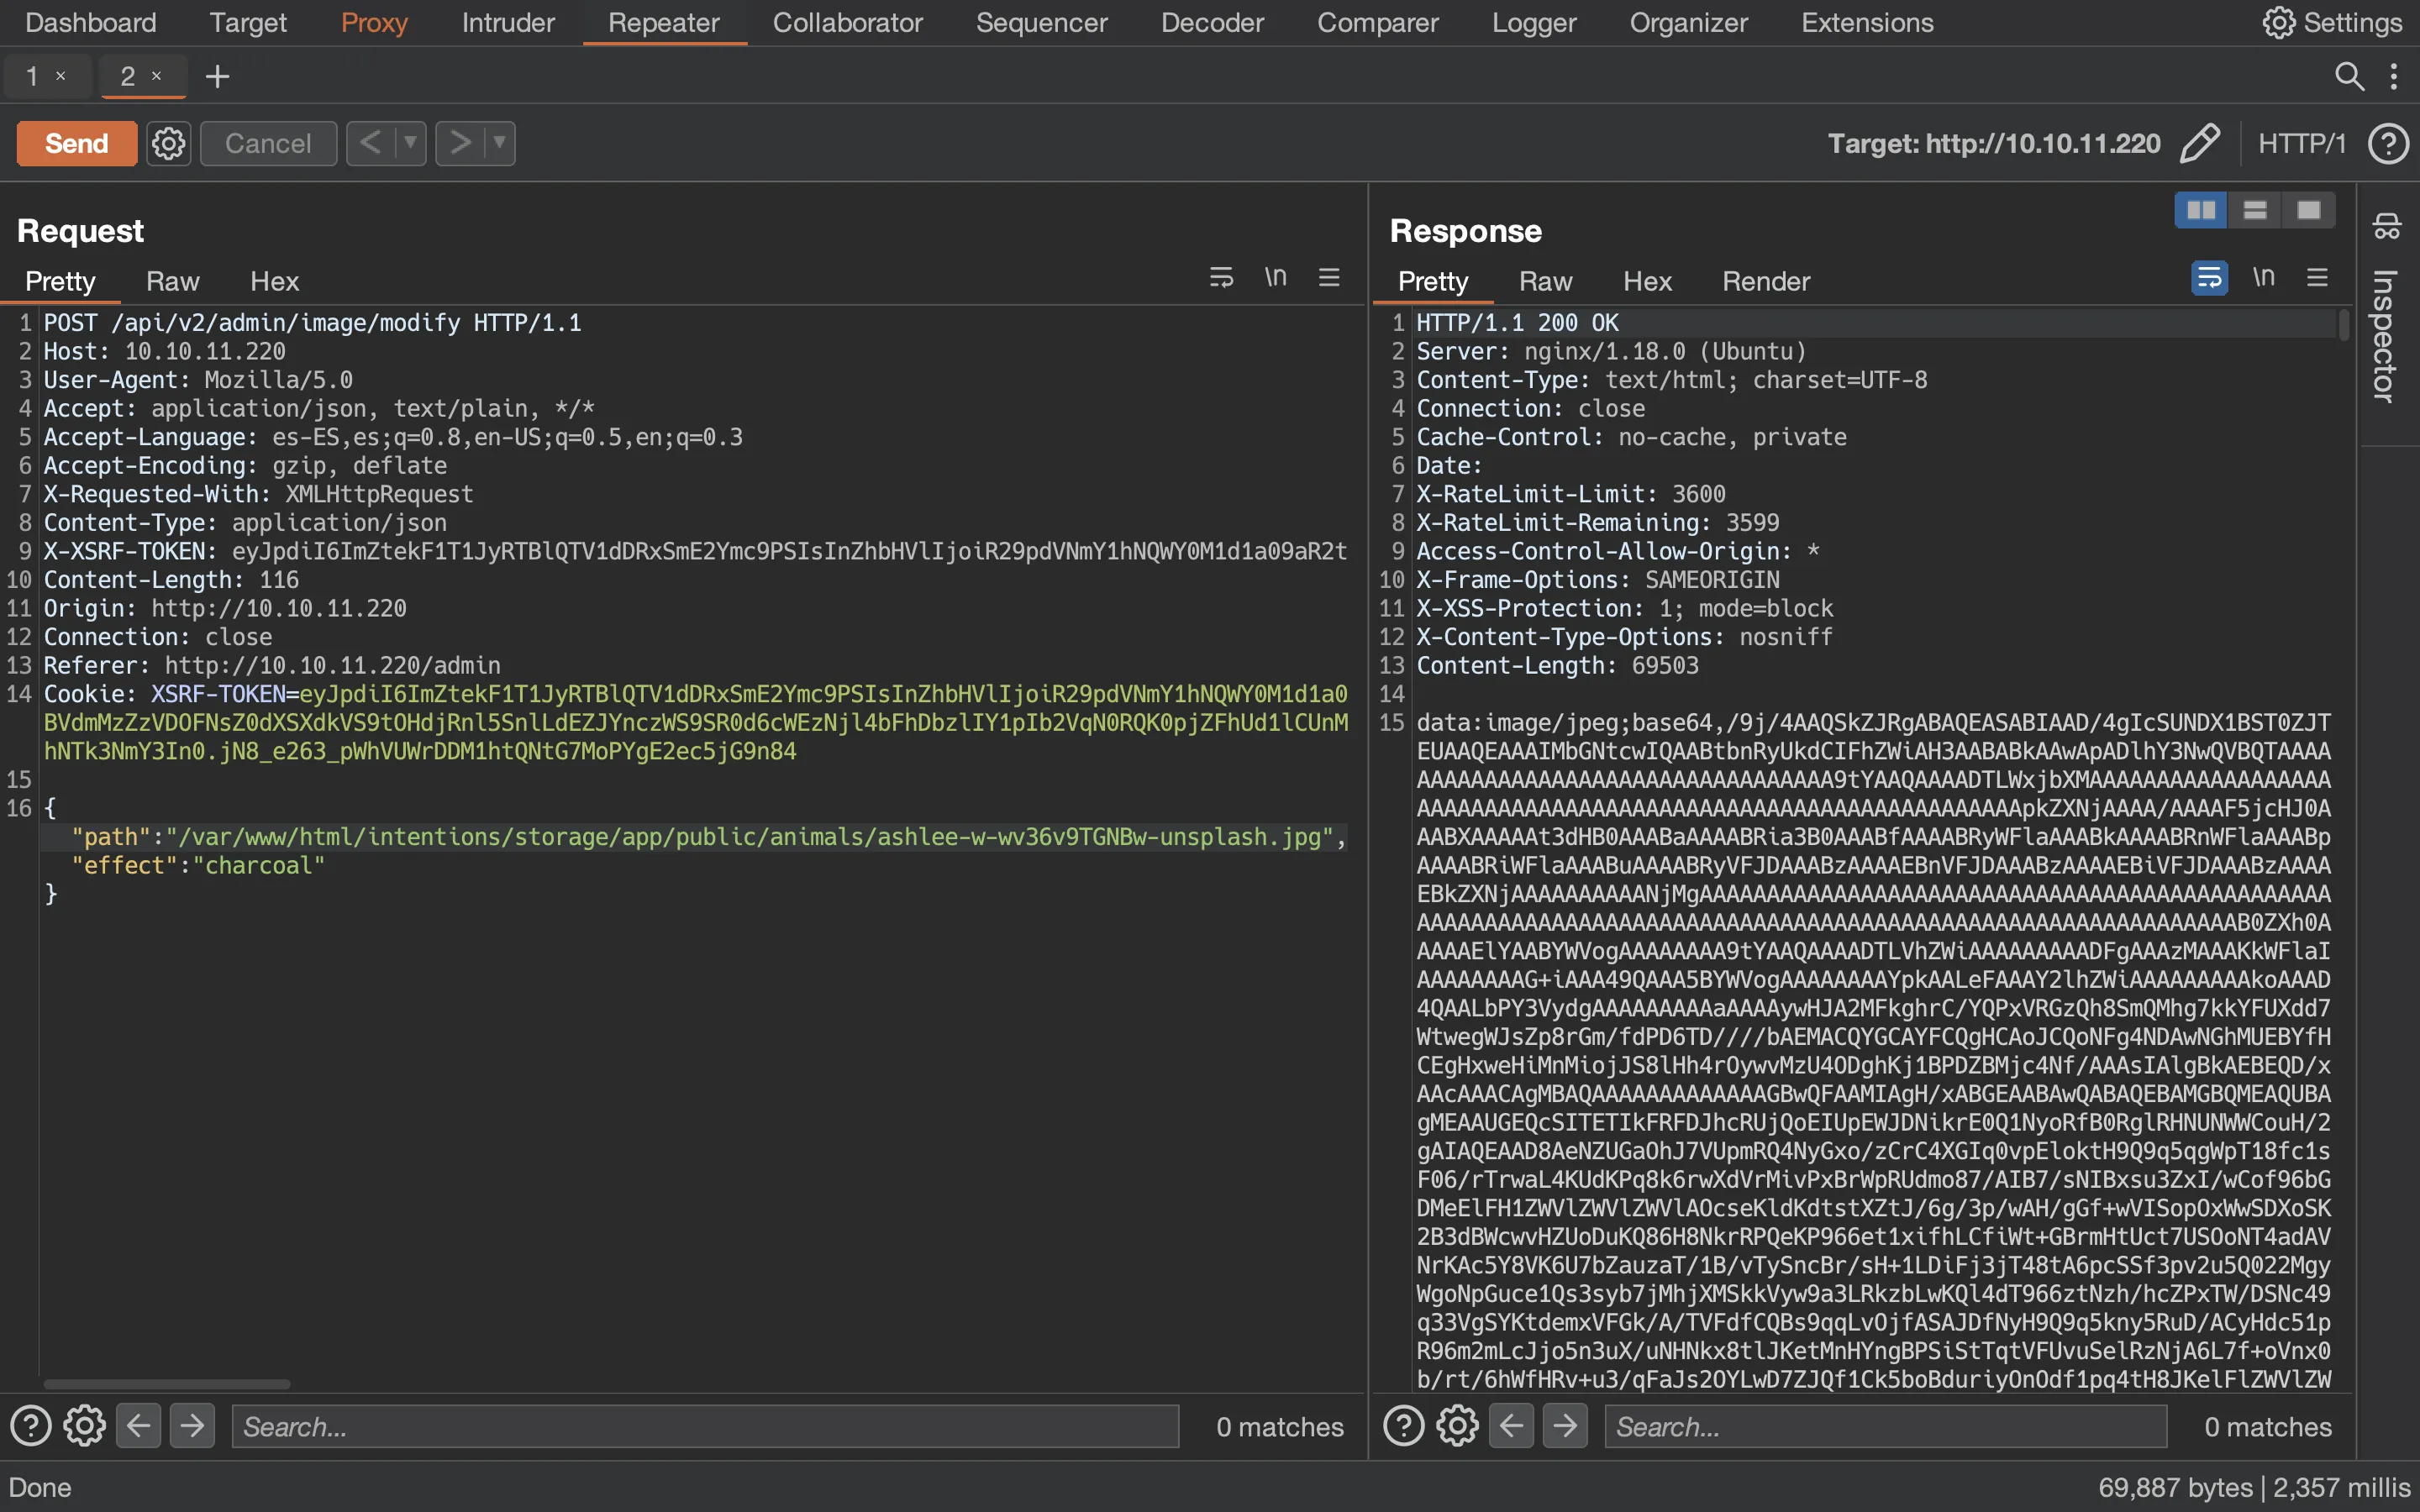The image size is (2420, 1512).
Task: Show Response in Render view
Action: [x=1766, y=281]
